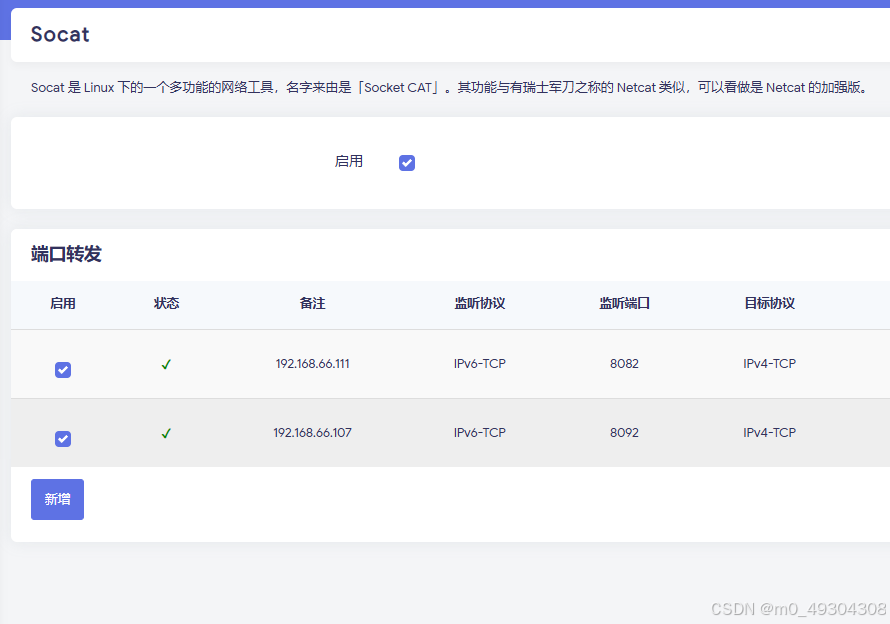
Task: Uncheck 启用 for the 192.168.66.107 rule
Action: (63, 439)
